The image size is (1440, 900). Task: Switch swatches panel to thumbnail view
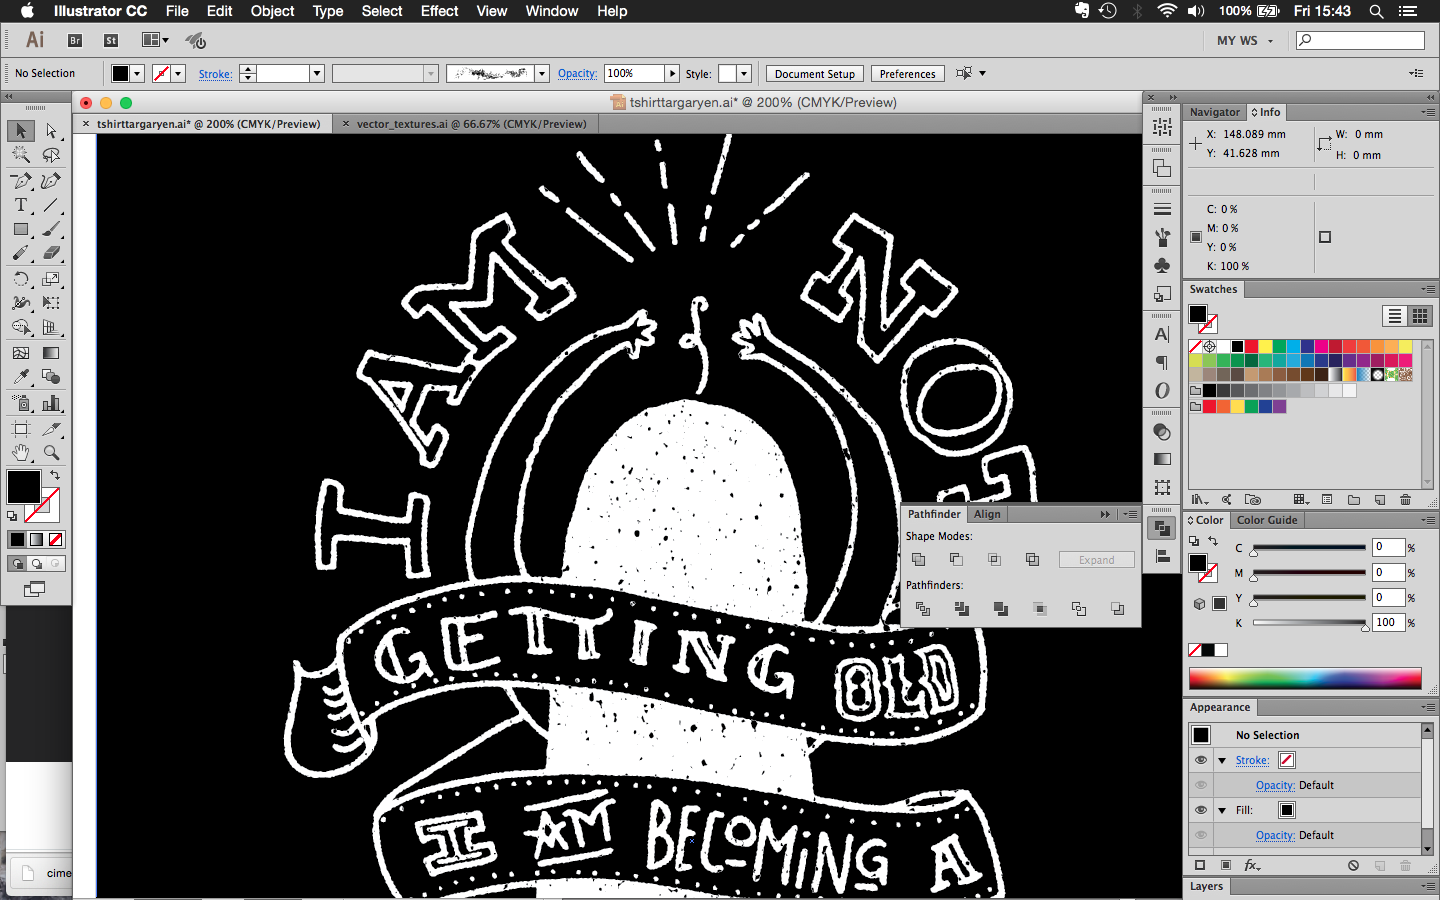point(1419,316)
